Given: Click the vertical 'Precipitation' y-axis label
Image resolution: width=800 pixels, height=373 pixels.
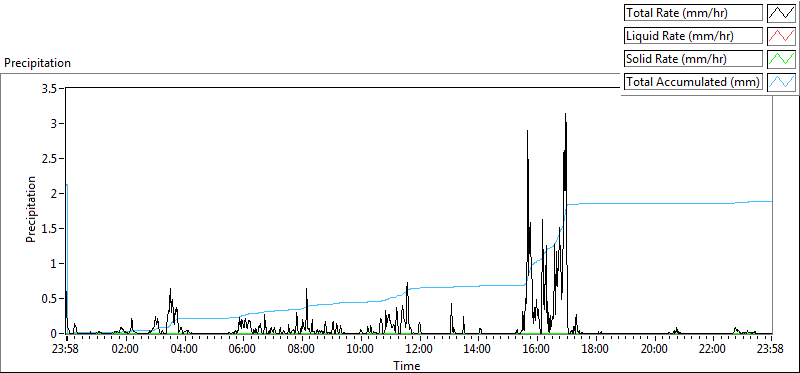Looking at the screenshot, I should tap(31, 209).
